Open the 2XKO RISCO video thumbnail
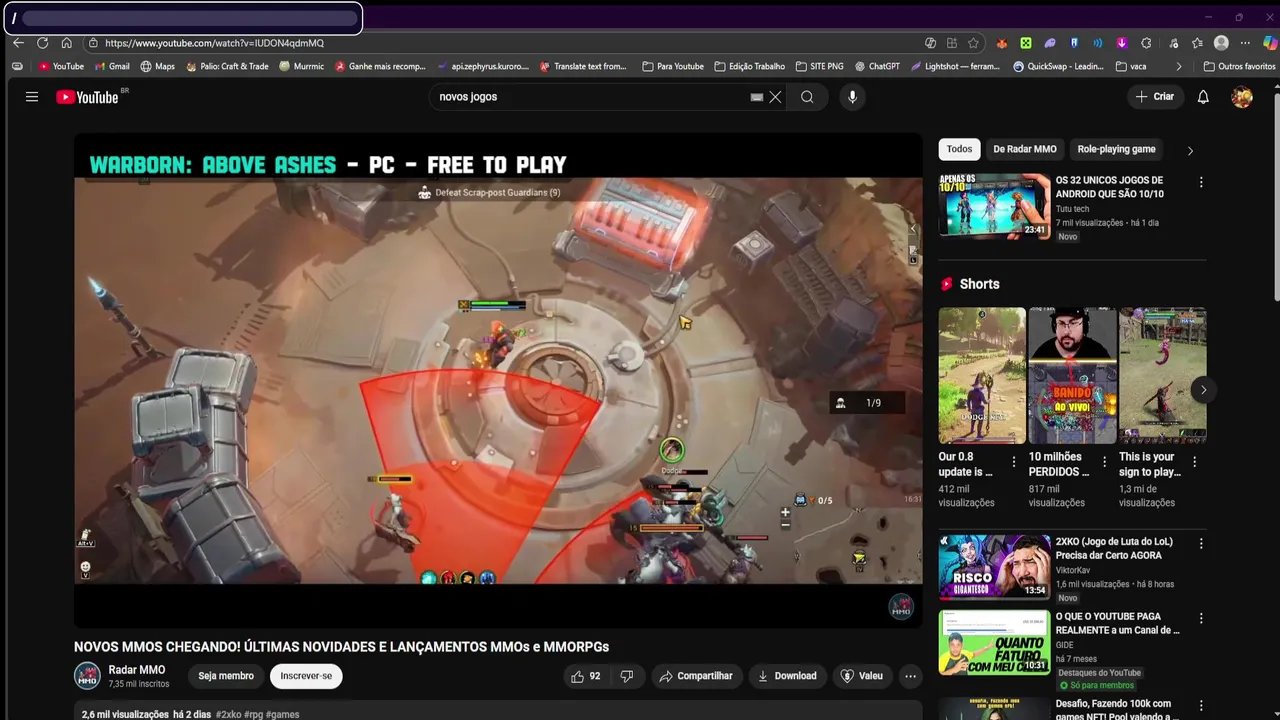 click(x=994, y=566)
